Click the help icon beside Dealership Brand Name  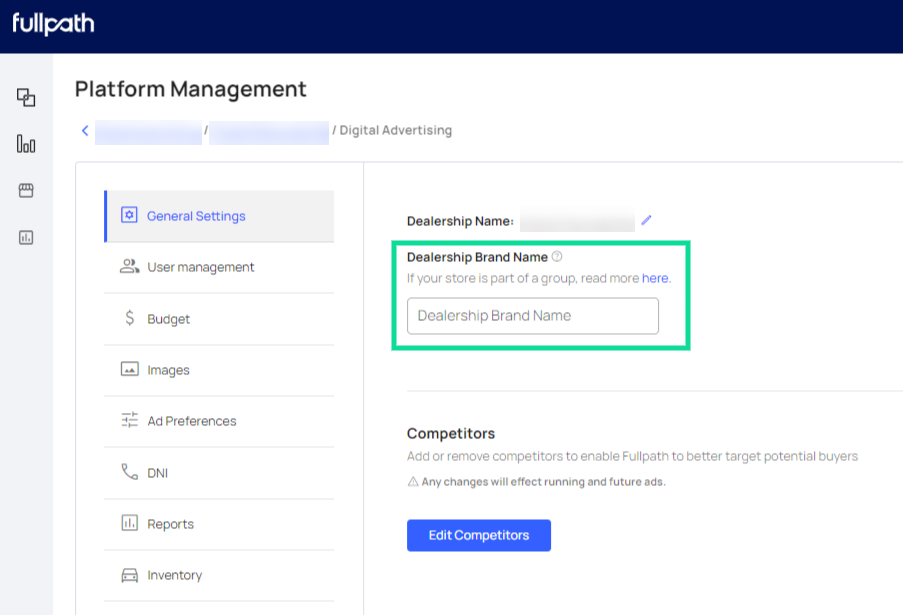[x=557, y=257]
